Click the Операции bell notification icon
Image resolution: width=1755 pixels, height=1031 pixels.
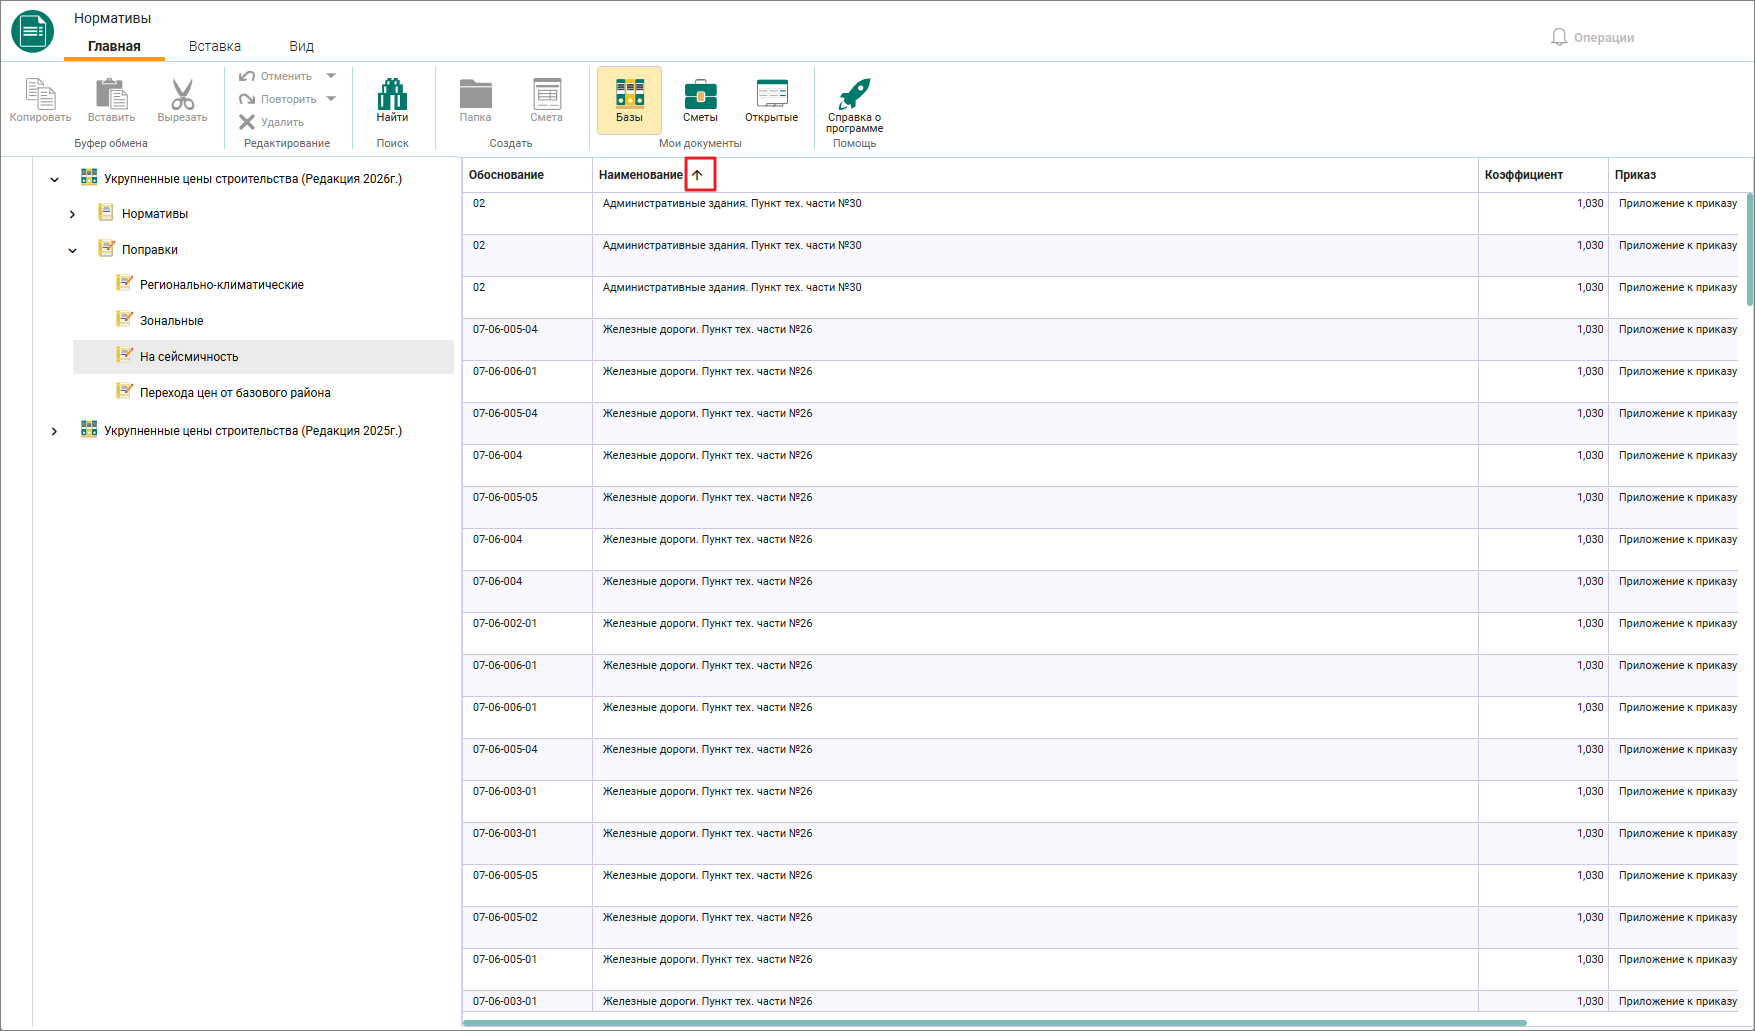[1559, 37]
